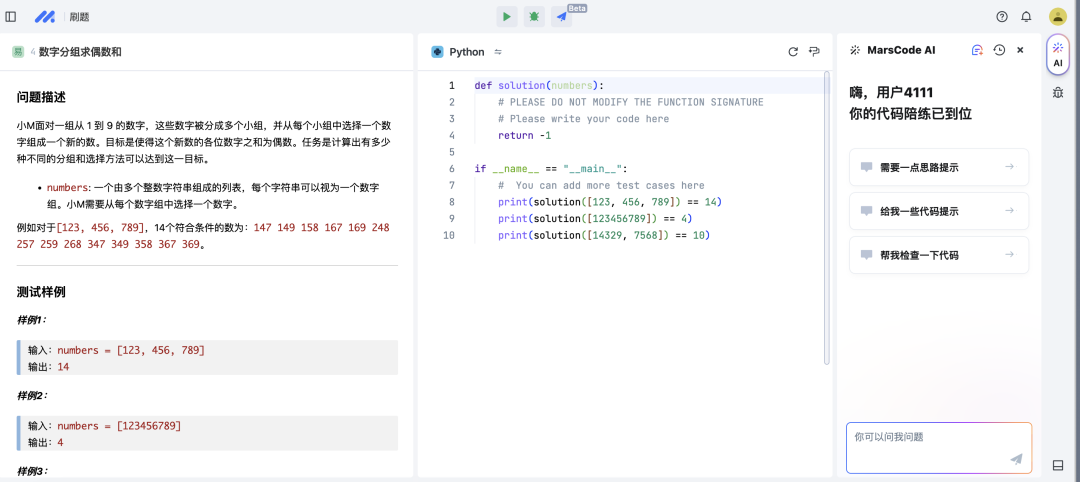Open notifications bell
1080x482 pixels.
[x=1026, y=17]
